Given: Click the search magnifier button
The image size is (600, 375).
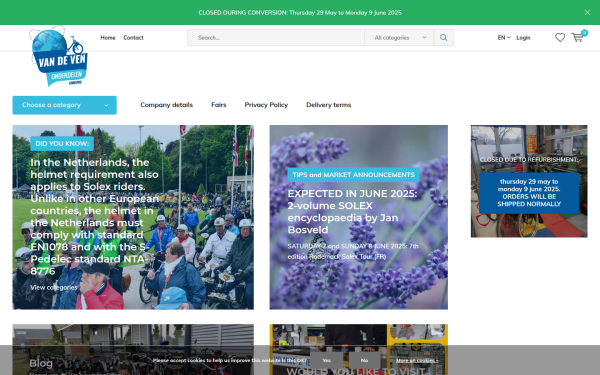Looking at the screenshot, I should pos(443,38).
